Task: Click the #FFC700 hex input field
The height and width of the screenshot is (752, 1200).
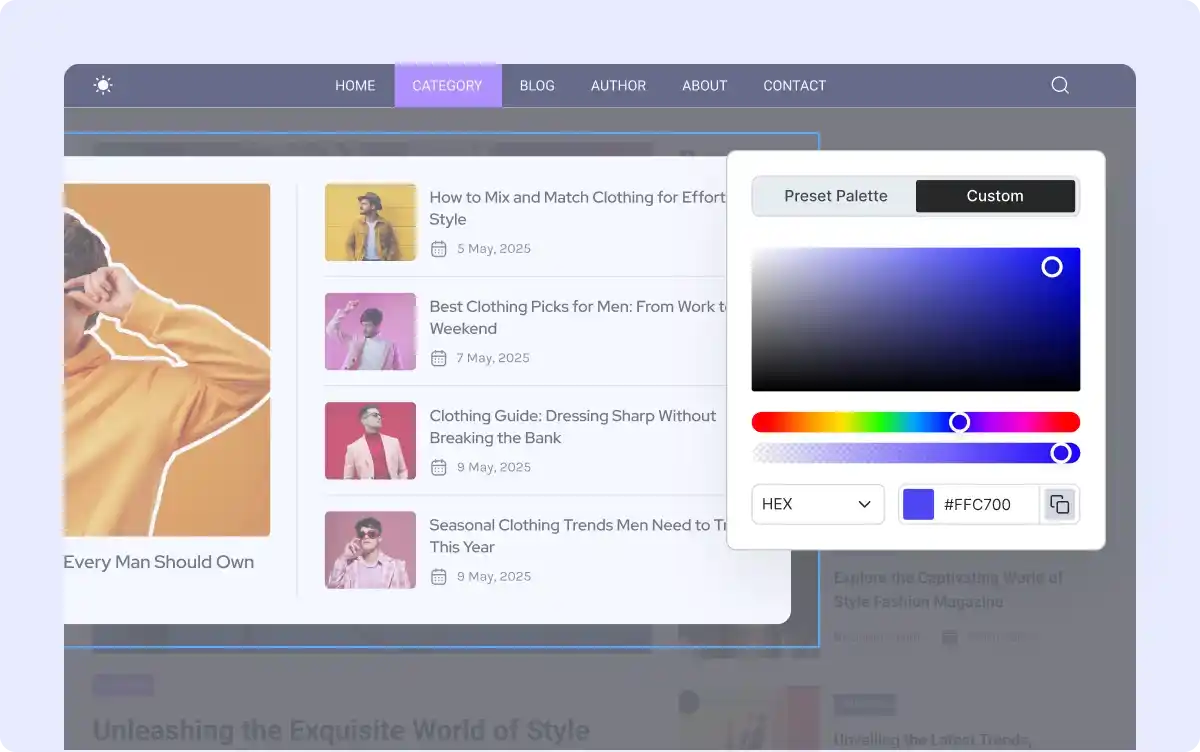Action: point(985,504)
